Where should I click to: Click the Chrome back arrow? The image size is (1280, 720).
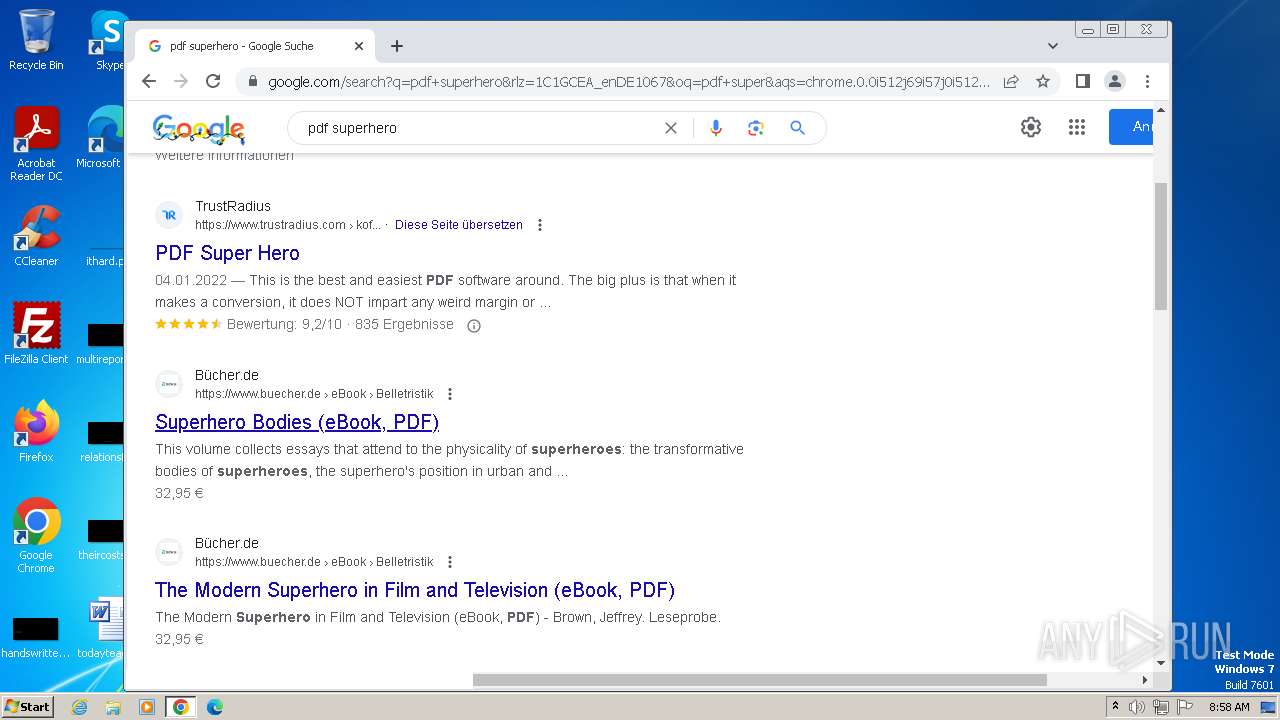pos(149,81)
